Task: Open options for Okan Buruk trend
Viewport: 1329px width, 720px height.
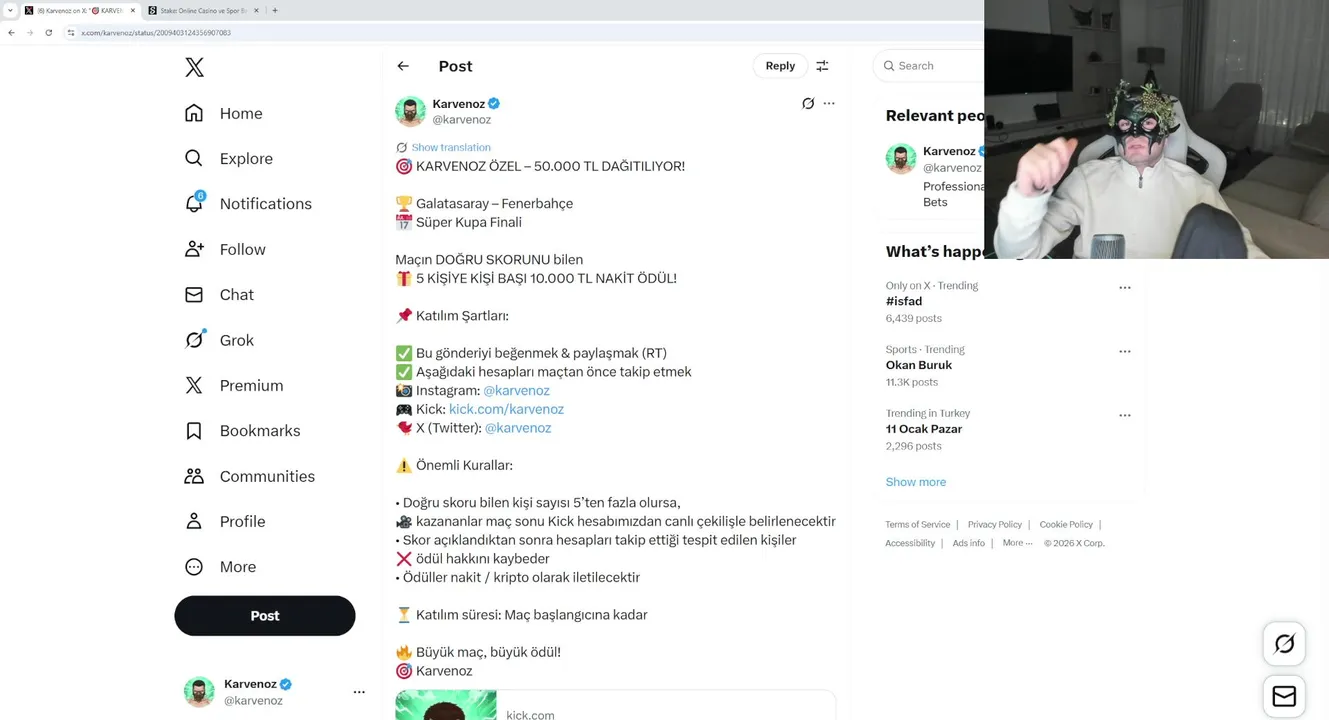Action: pos(1125,351)
